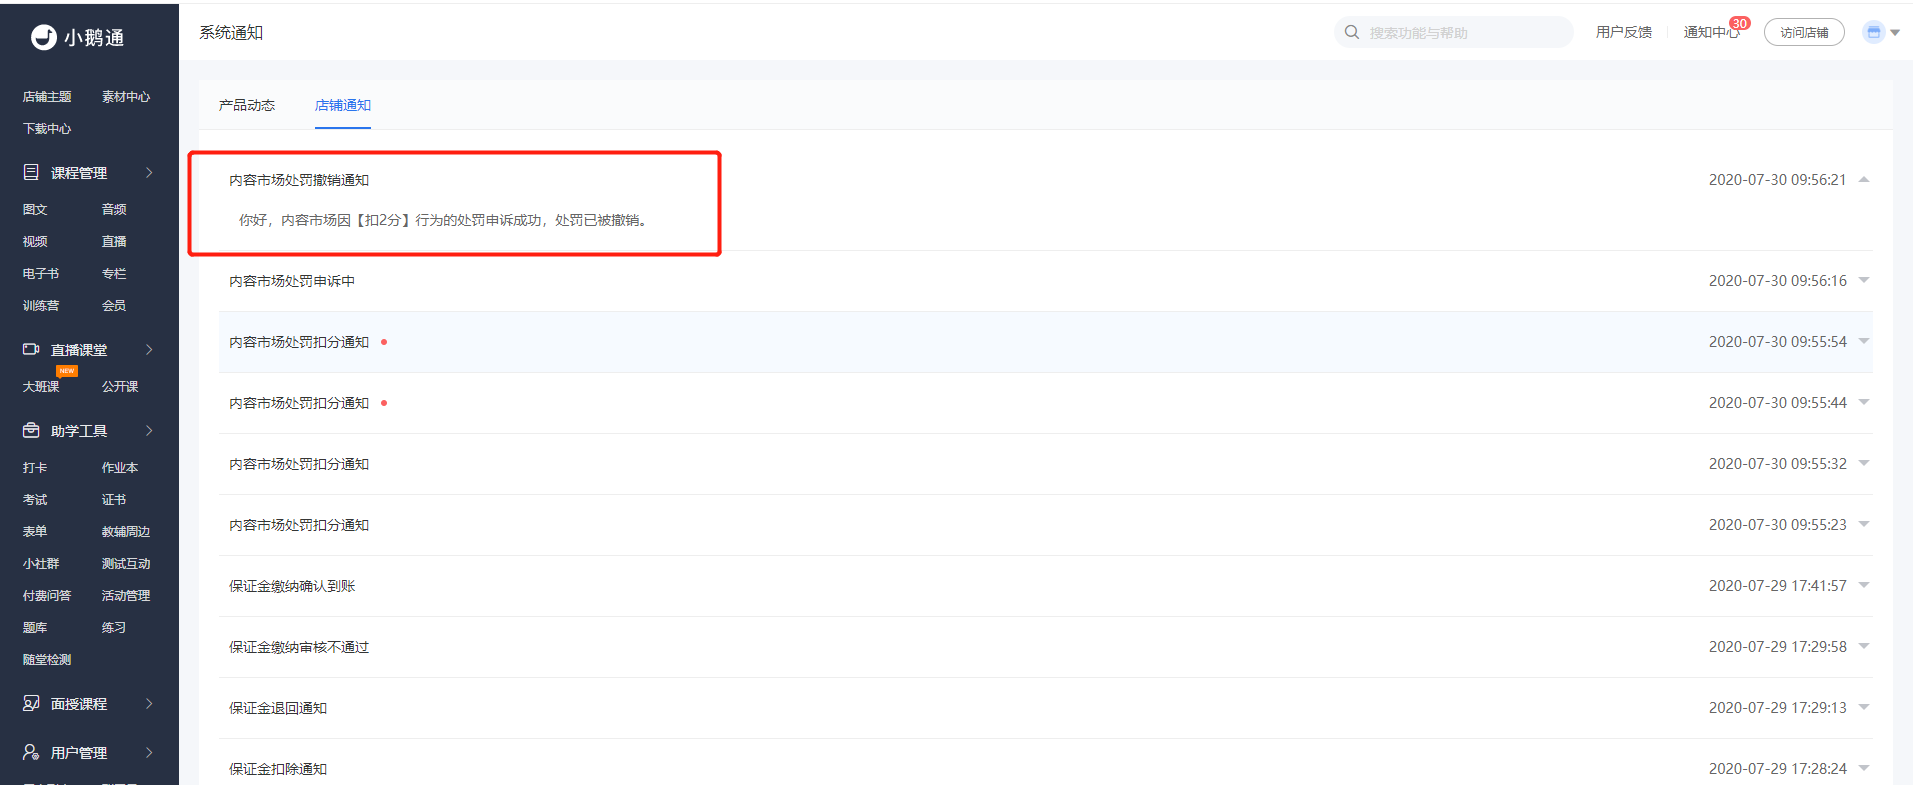Open the 作业本 menu item
Viewport: 1913px width, 785px height.
(120, 468)
